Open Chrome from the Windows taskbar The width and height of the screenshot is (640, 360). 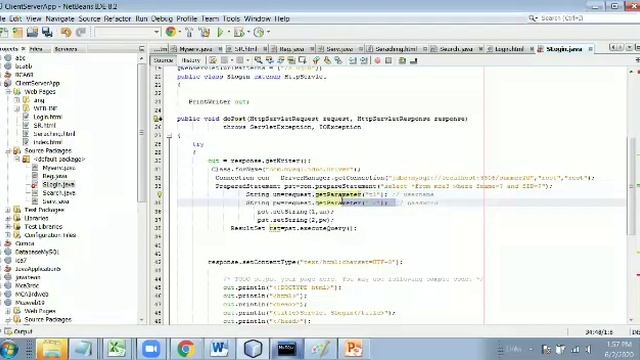186,349
